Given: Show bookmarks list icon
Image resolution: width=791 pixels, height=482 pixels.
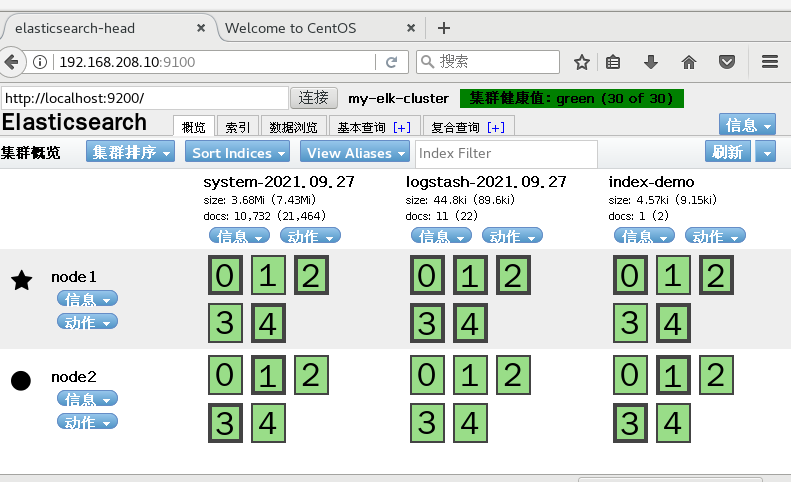Looking at the screenshot, I should pos(613,62).
